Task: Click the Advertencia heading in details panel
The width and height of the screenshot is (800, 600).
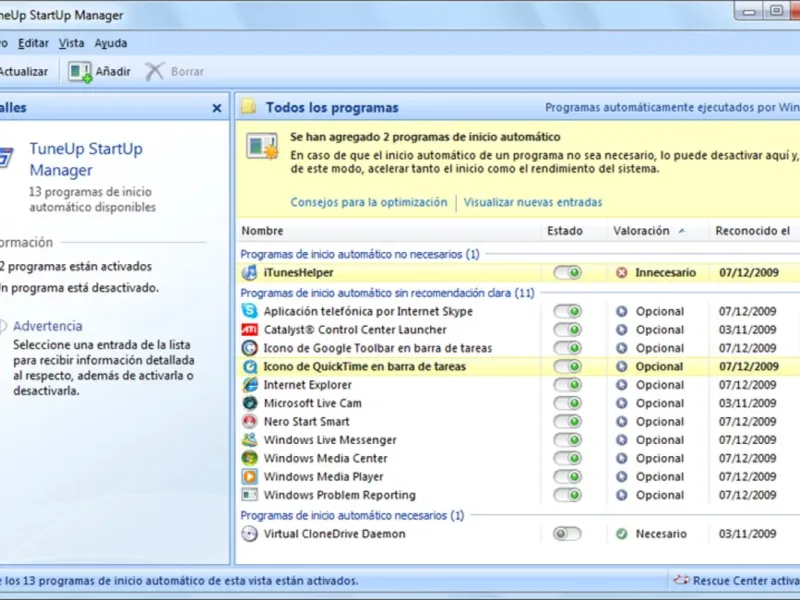Action: coord(47,326)
